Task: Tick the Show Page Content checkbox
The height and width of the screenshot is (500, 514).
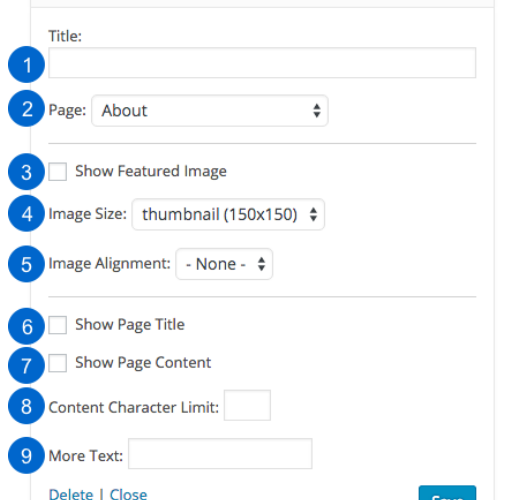Action: (x=58, y=363)
